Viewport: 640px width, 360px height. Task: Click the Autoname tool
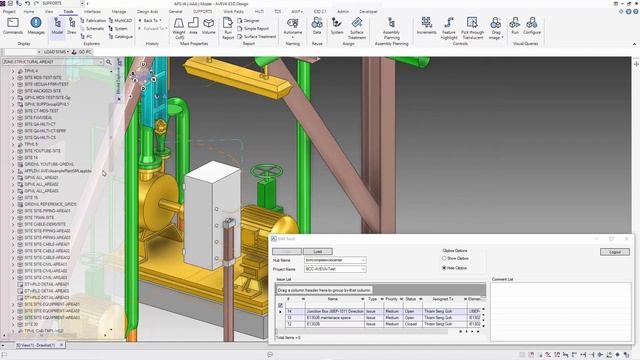pos(293,27)
